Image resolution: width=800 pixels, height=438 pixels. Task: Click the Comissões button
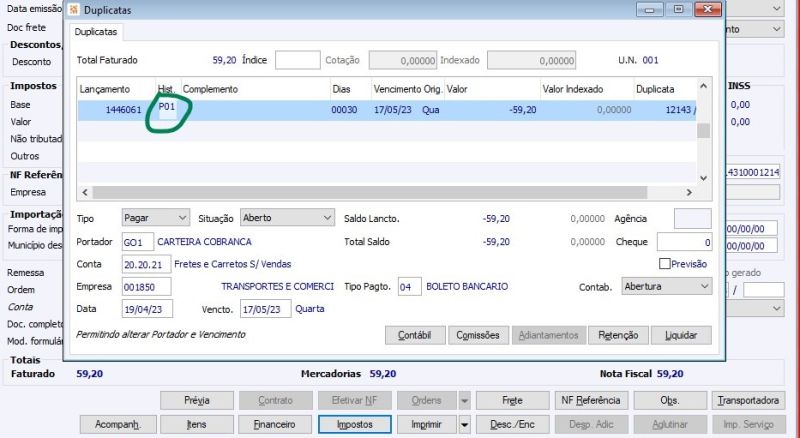478,335
